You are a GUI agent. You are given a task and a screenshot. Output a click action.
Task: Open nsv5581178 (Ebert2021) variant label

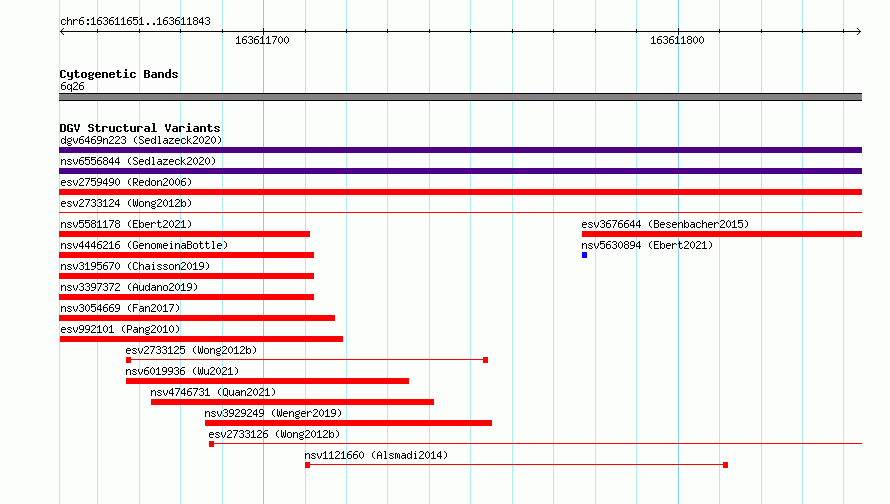126,224
